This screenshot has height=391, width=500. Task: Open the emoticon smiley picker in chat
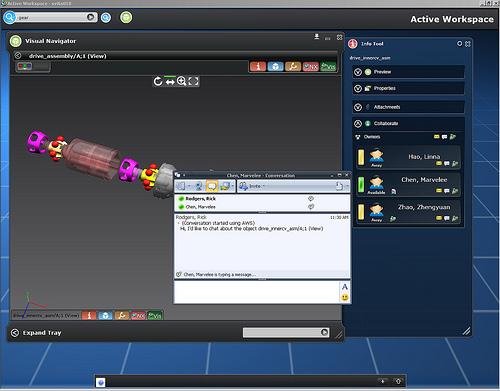pos(345,297)
